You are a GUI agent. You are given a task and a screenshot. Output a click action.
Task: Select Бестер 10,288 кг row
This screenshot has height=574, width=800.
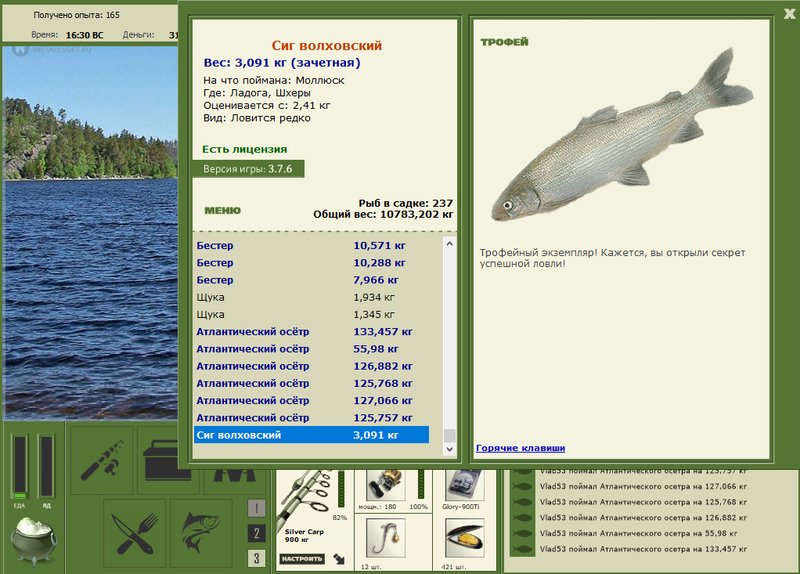point(311,263)
